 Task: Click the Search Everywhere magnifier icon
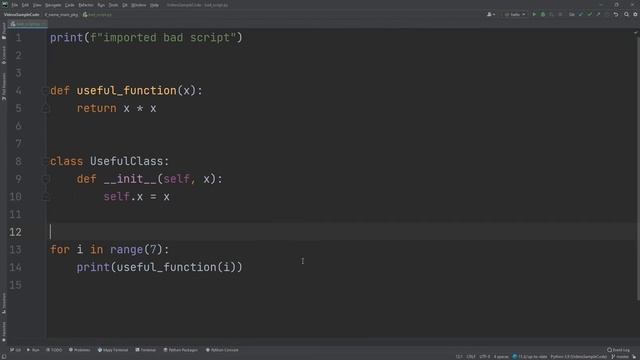point(626,15)
